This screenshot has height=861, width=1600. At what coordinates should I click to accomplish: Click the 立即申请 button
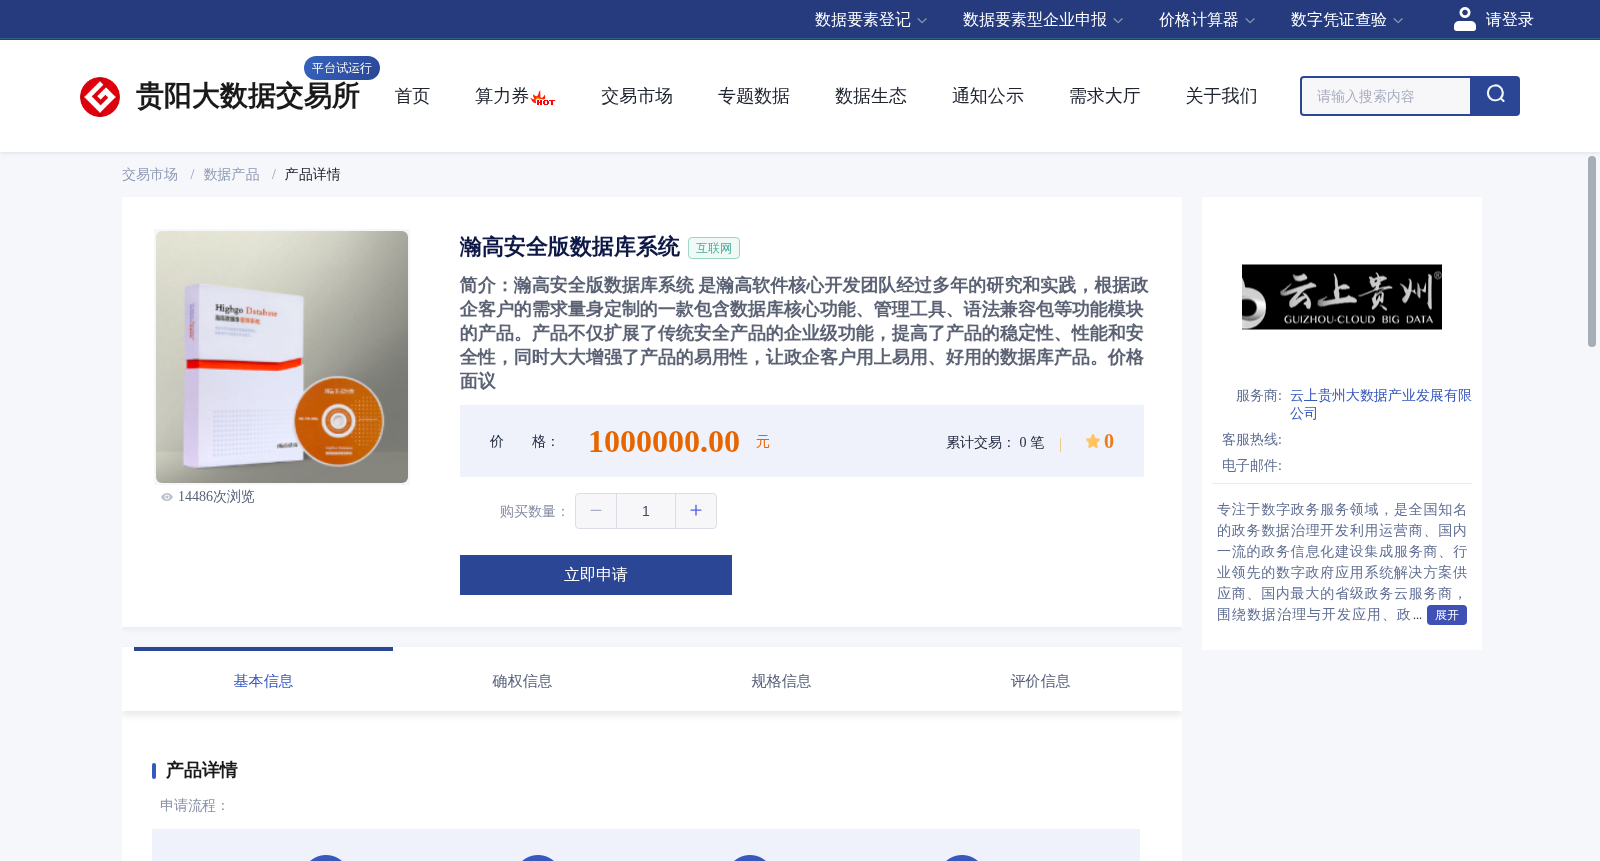coord(596,575)
